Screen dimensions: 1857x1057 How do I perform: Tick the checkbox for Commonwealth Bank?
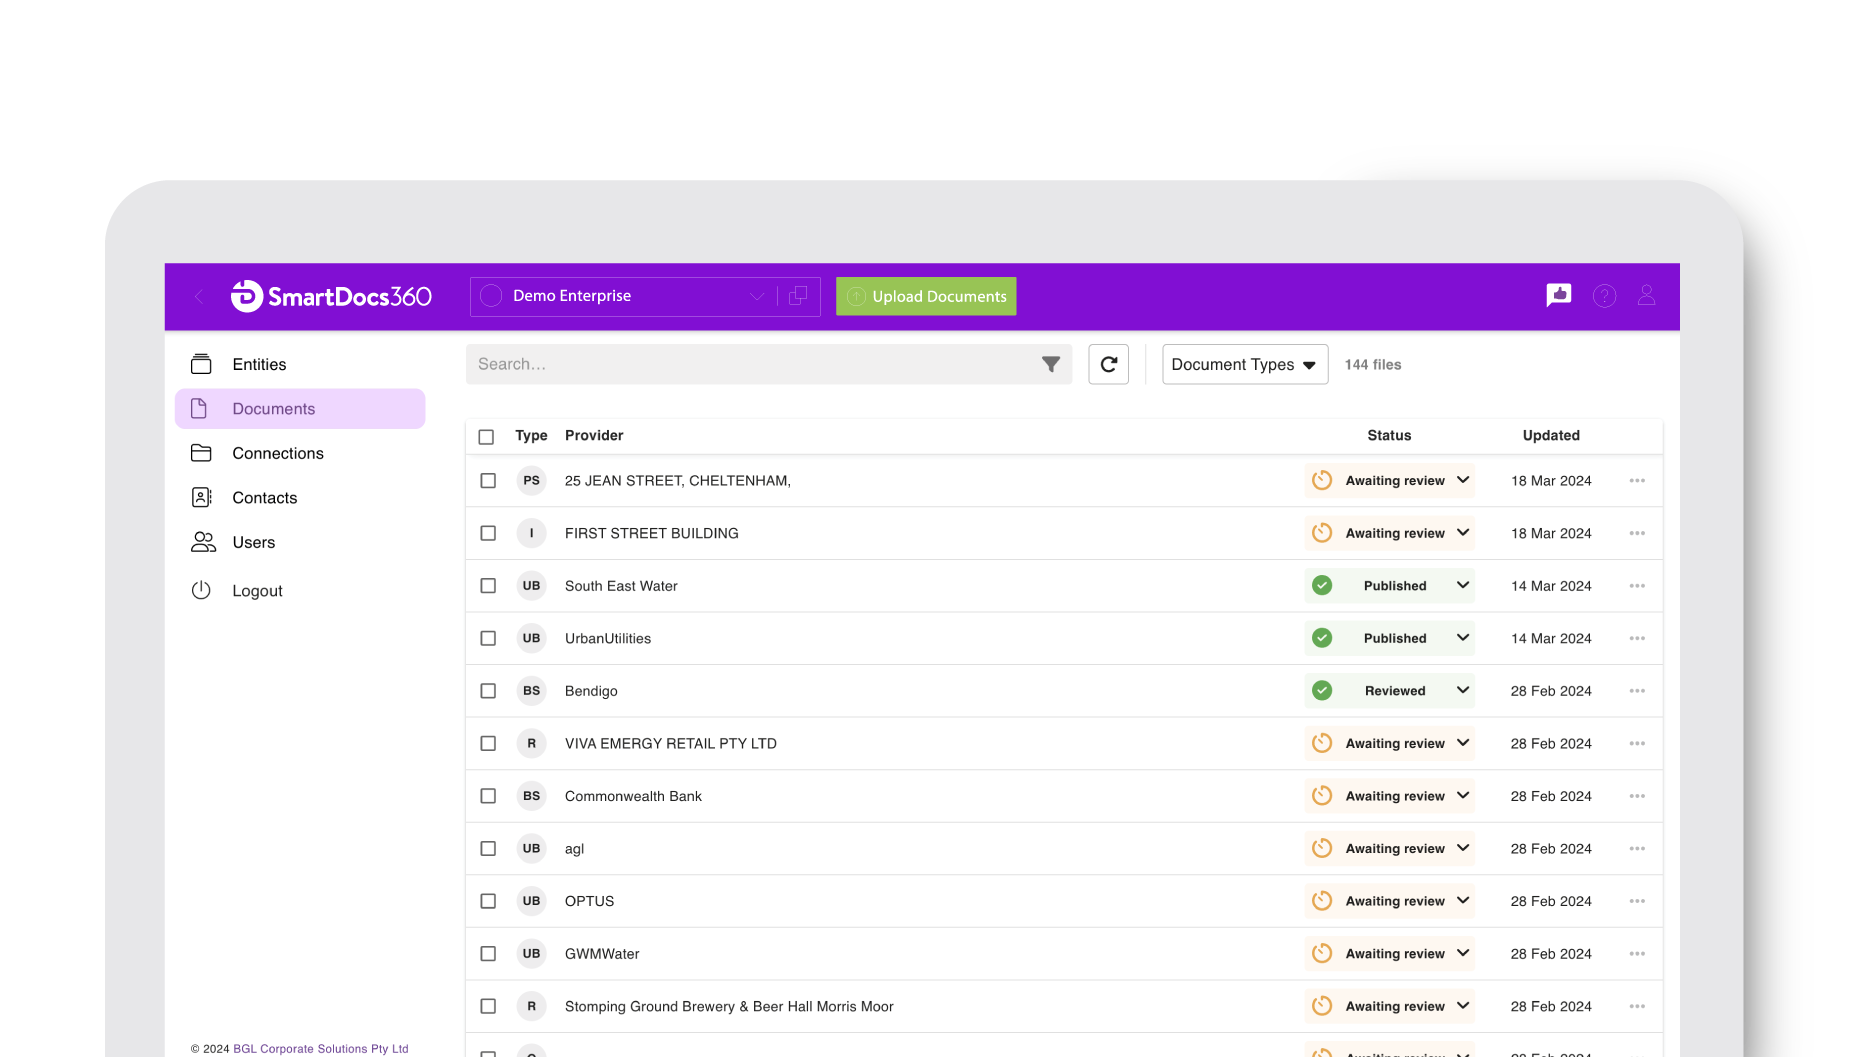point(488,796)
